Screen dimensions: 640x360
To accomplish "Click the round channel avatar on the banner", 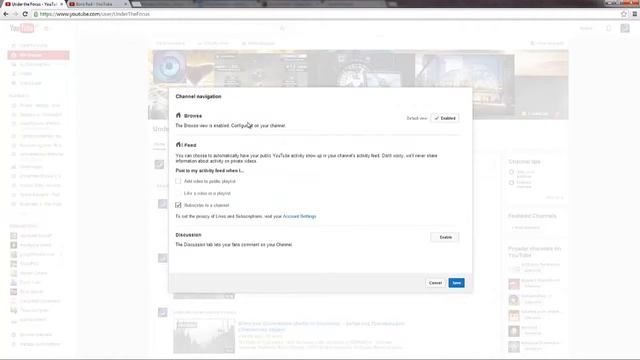I will pos(169,67).
